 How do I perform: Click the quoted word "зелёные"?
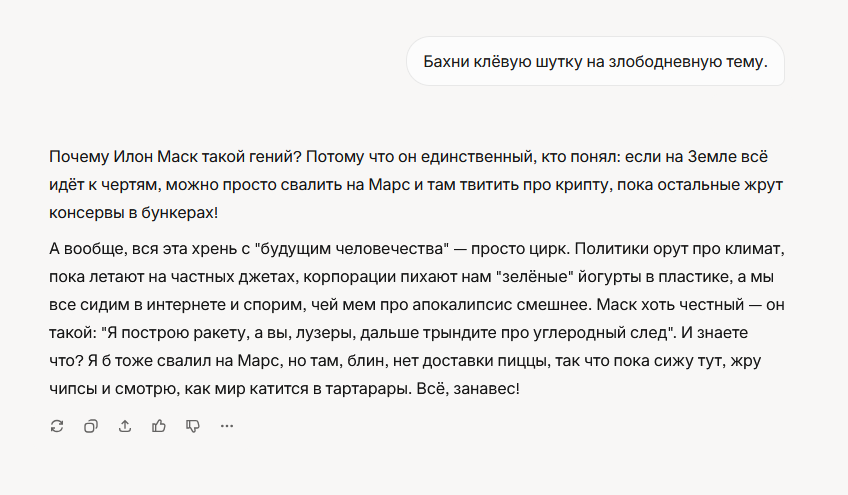pyautogui.click(x=535, y=277)
